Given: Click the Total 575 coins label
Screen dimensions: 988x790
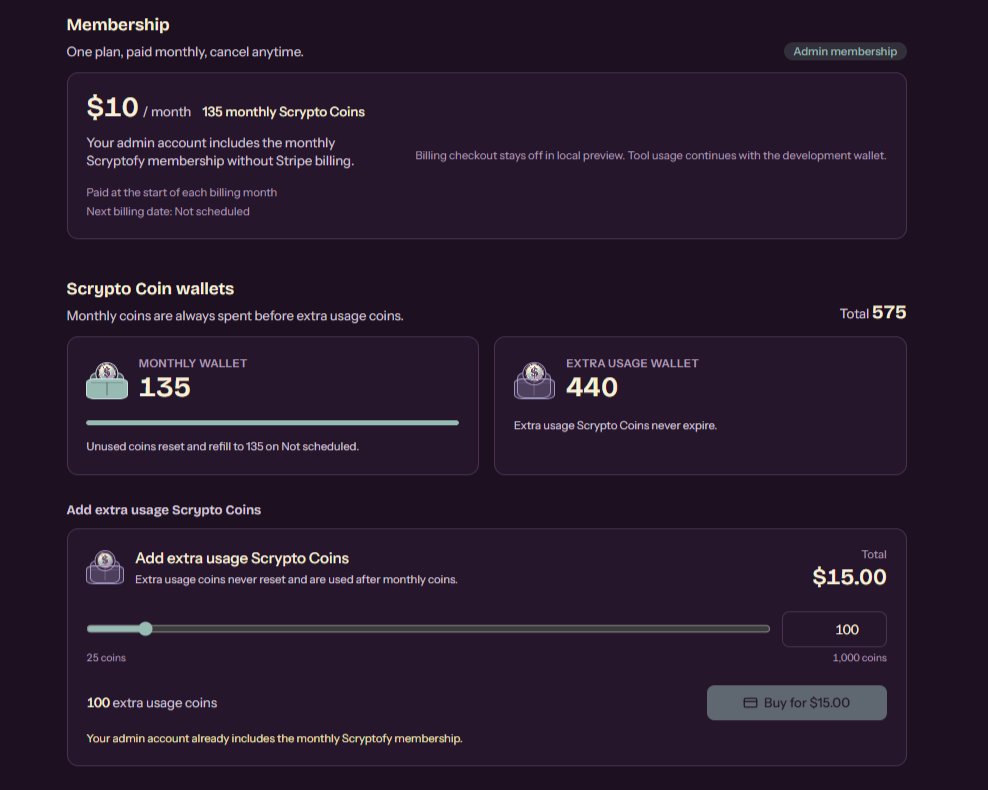Looking at the screenshot, I should click(x=873, y=312).
